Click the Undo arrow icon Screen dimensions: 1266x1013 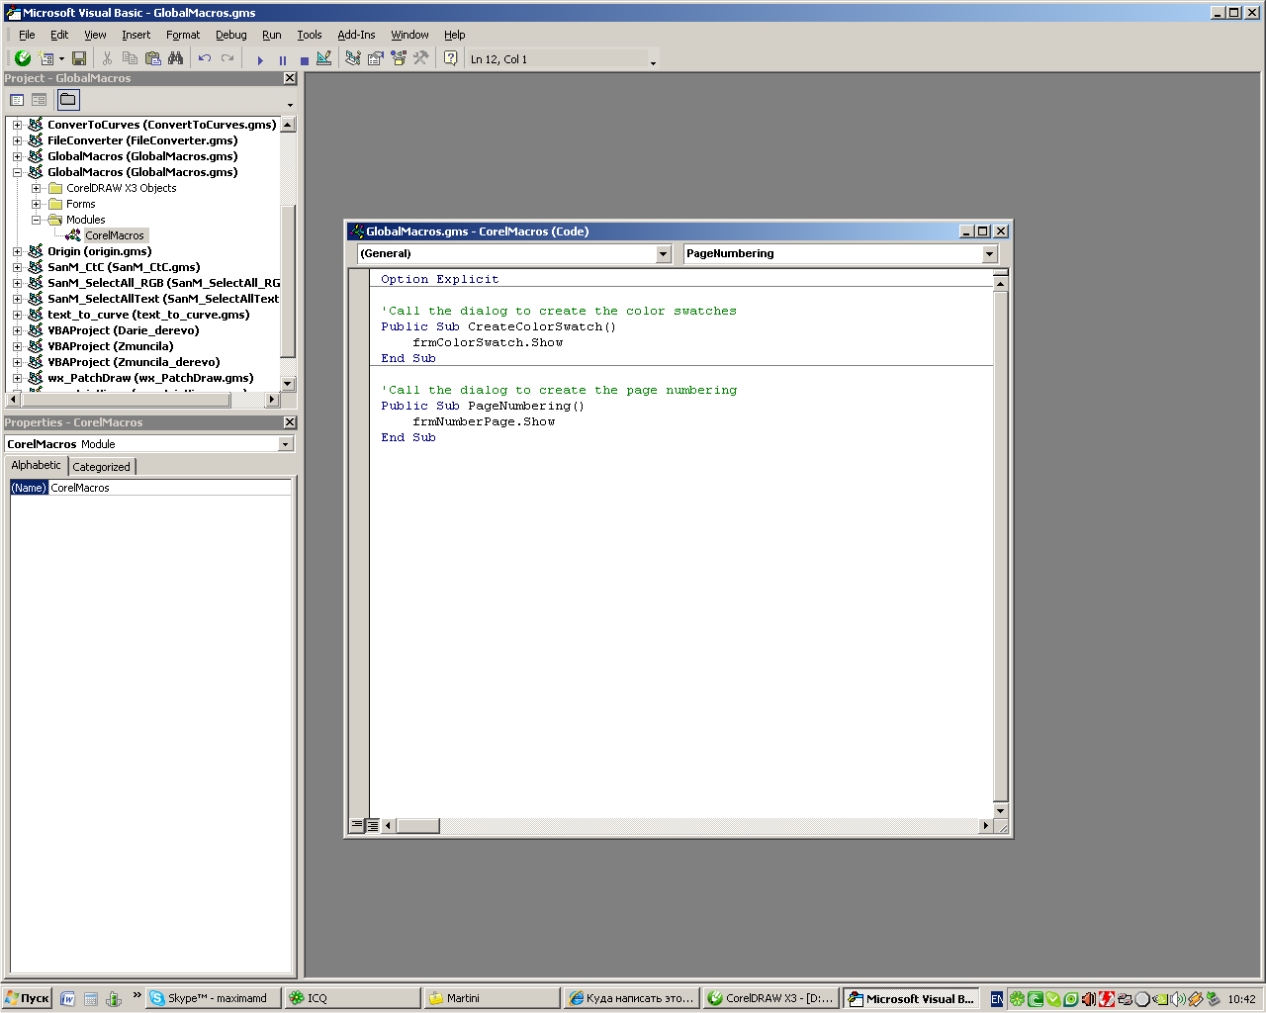point(205,59)
